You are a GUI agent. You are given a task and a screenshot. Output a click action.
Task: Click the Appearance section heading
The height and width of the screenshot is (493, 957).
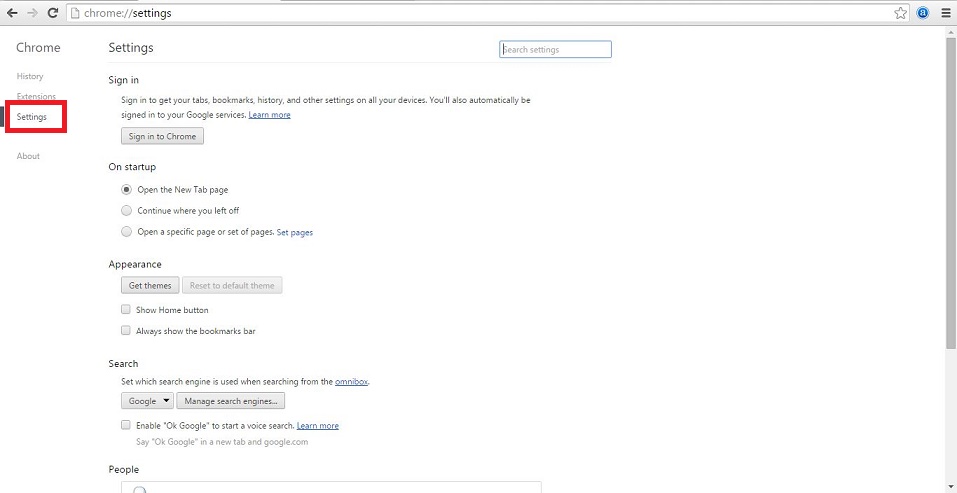click(135, 264)
